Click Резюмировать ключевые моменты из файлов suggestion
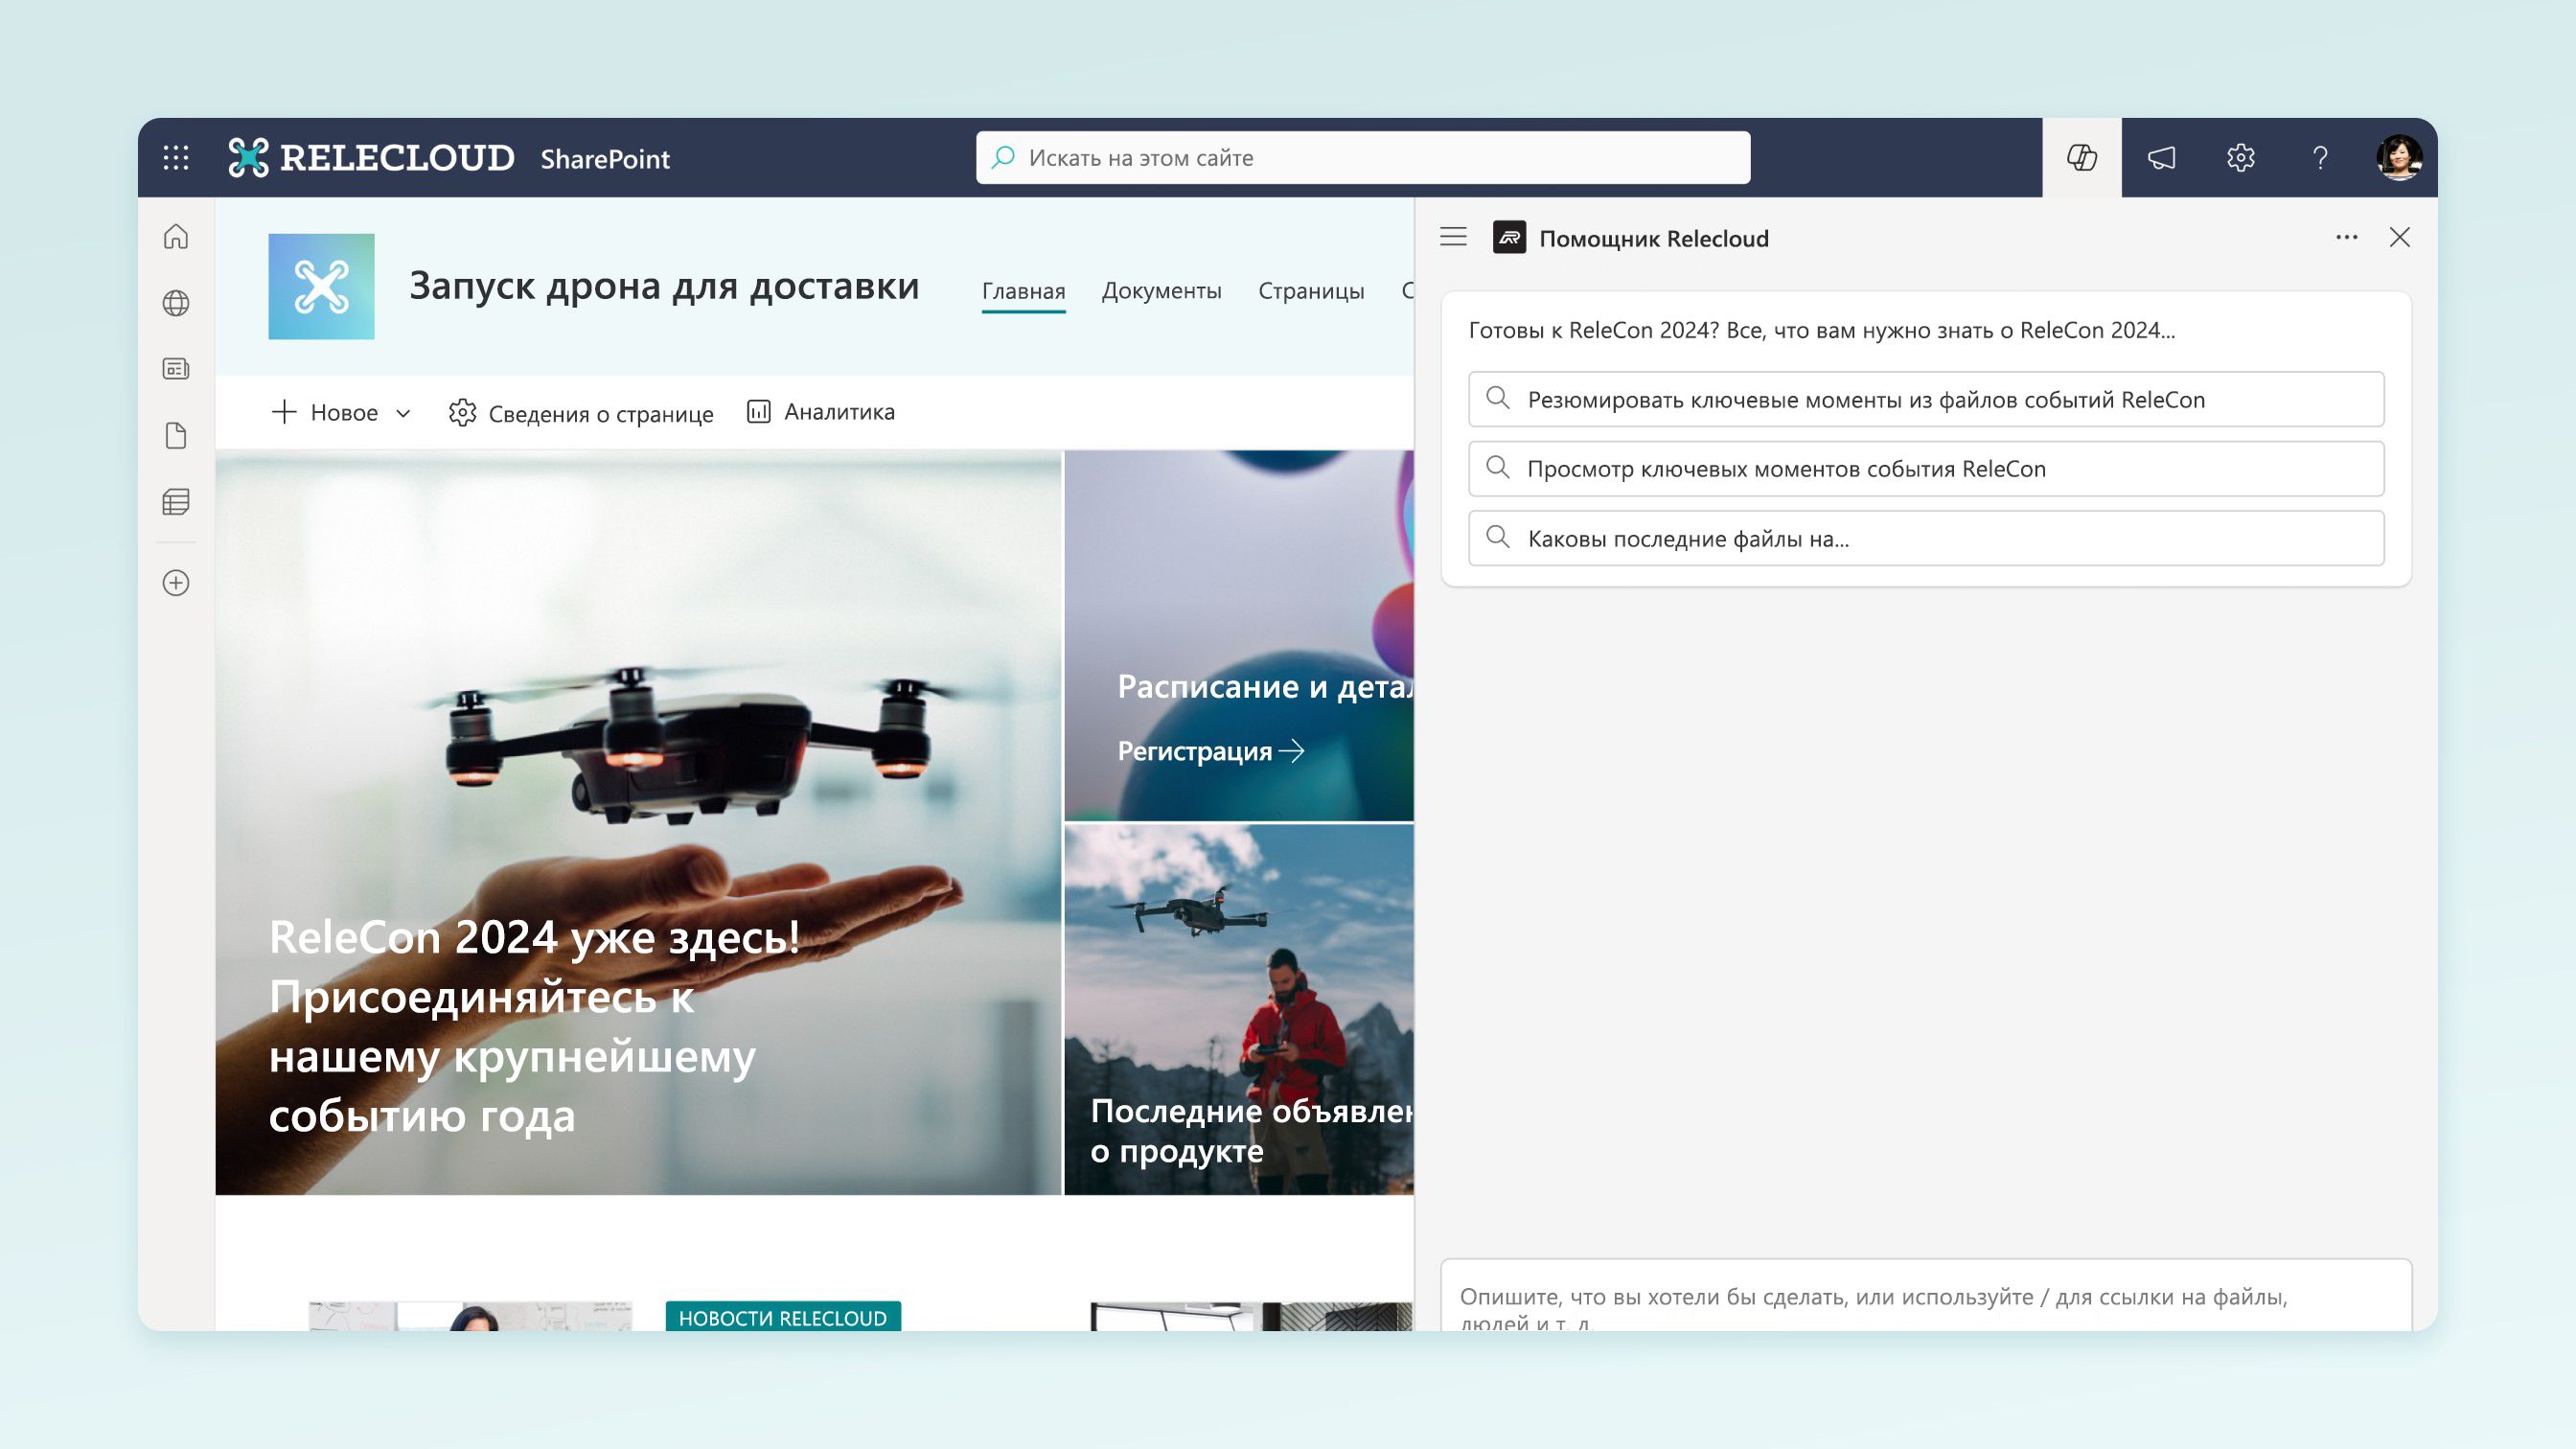 pos(1926,398)
